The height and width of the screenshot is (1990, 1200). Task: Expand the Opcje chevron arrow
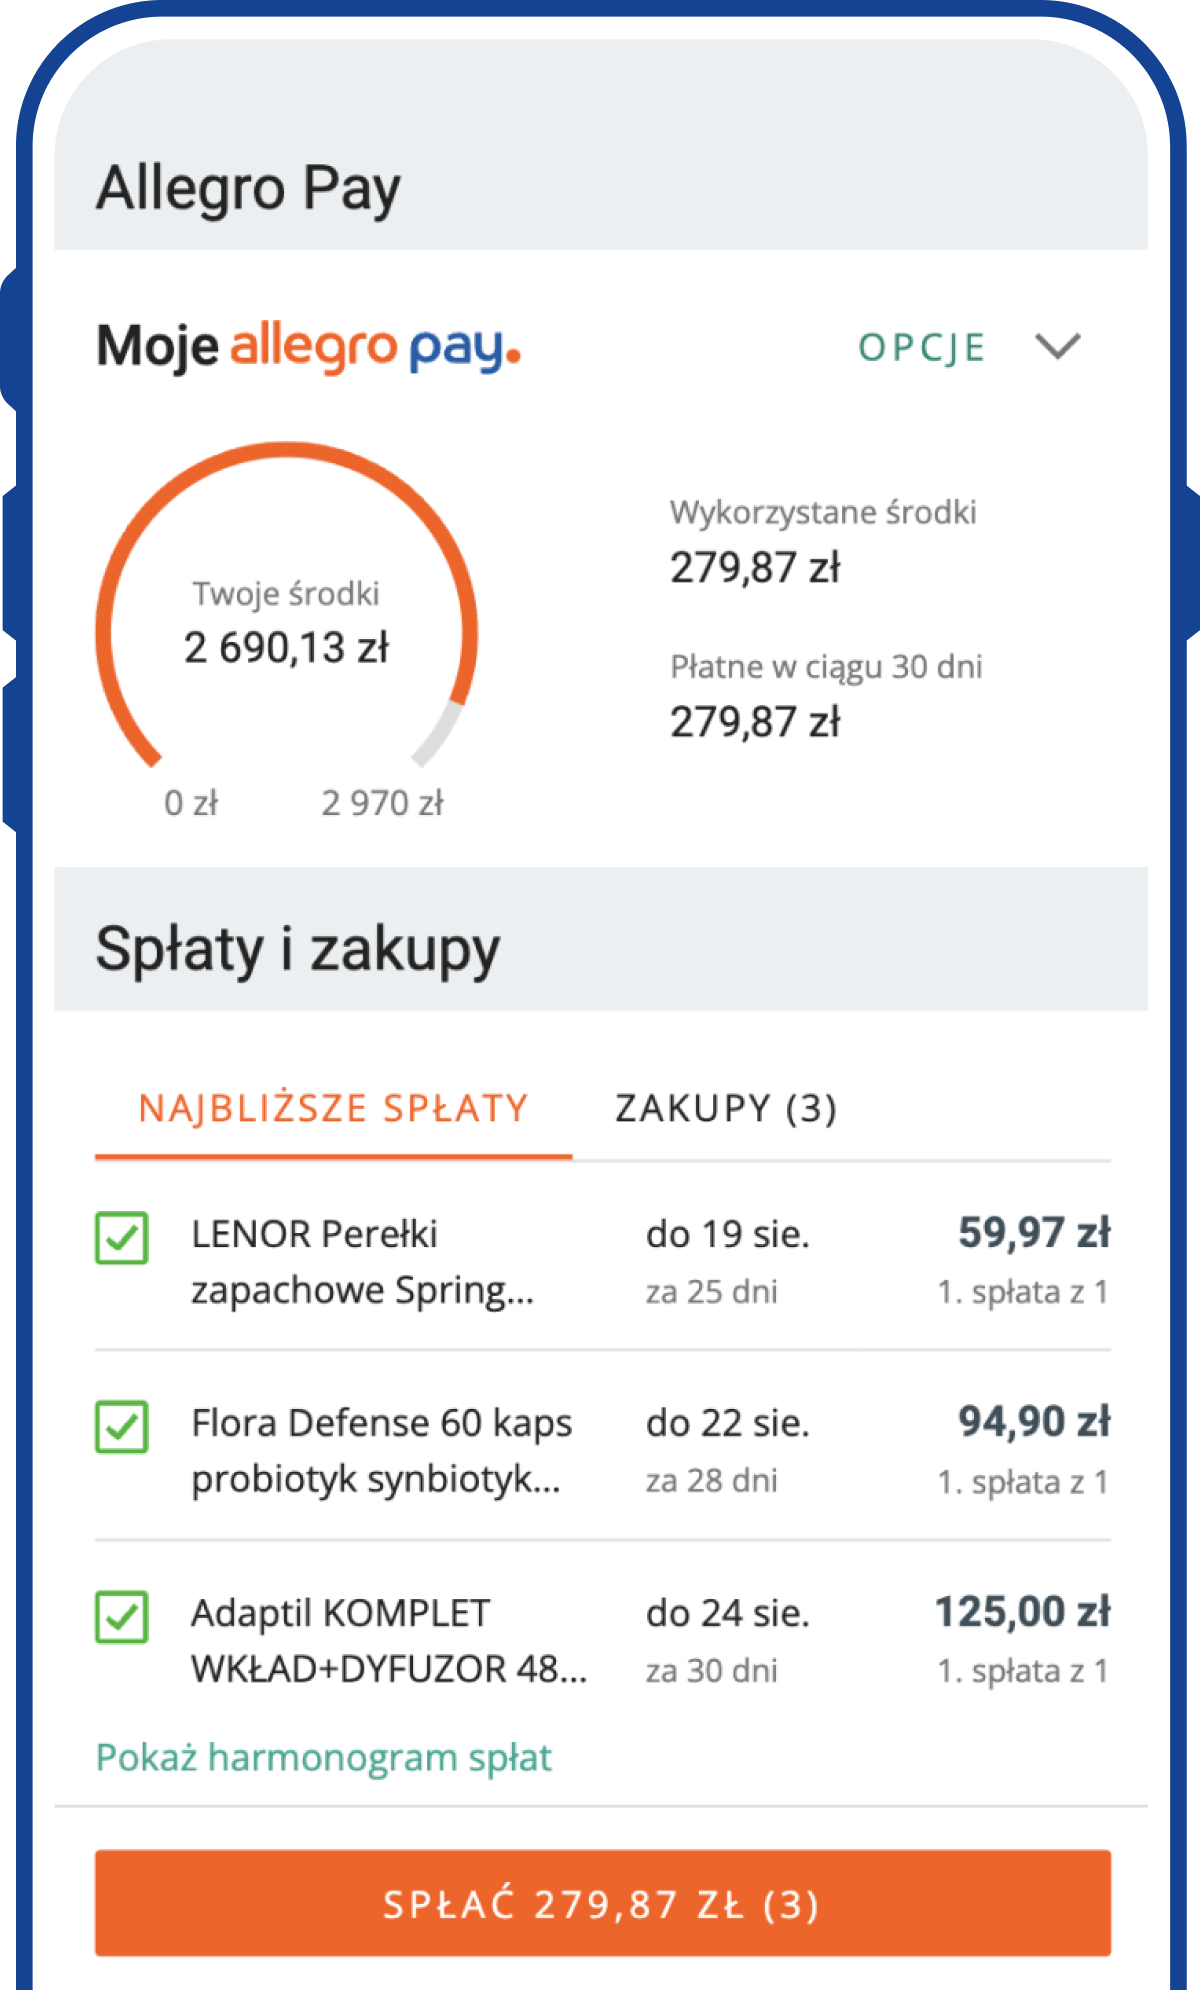pos(1057,347)
